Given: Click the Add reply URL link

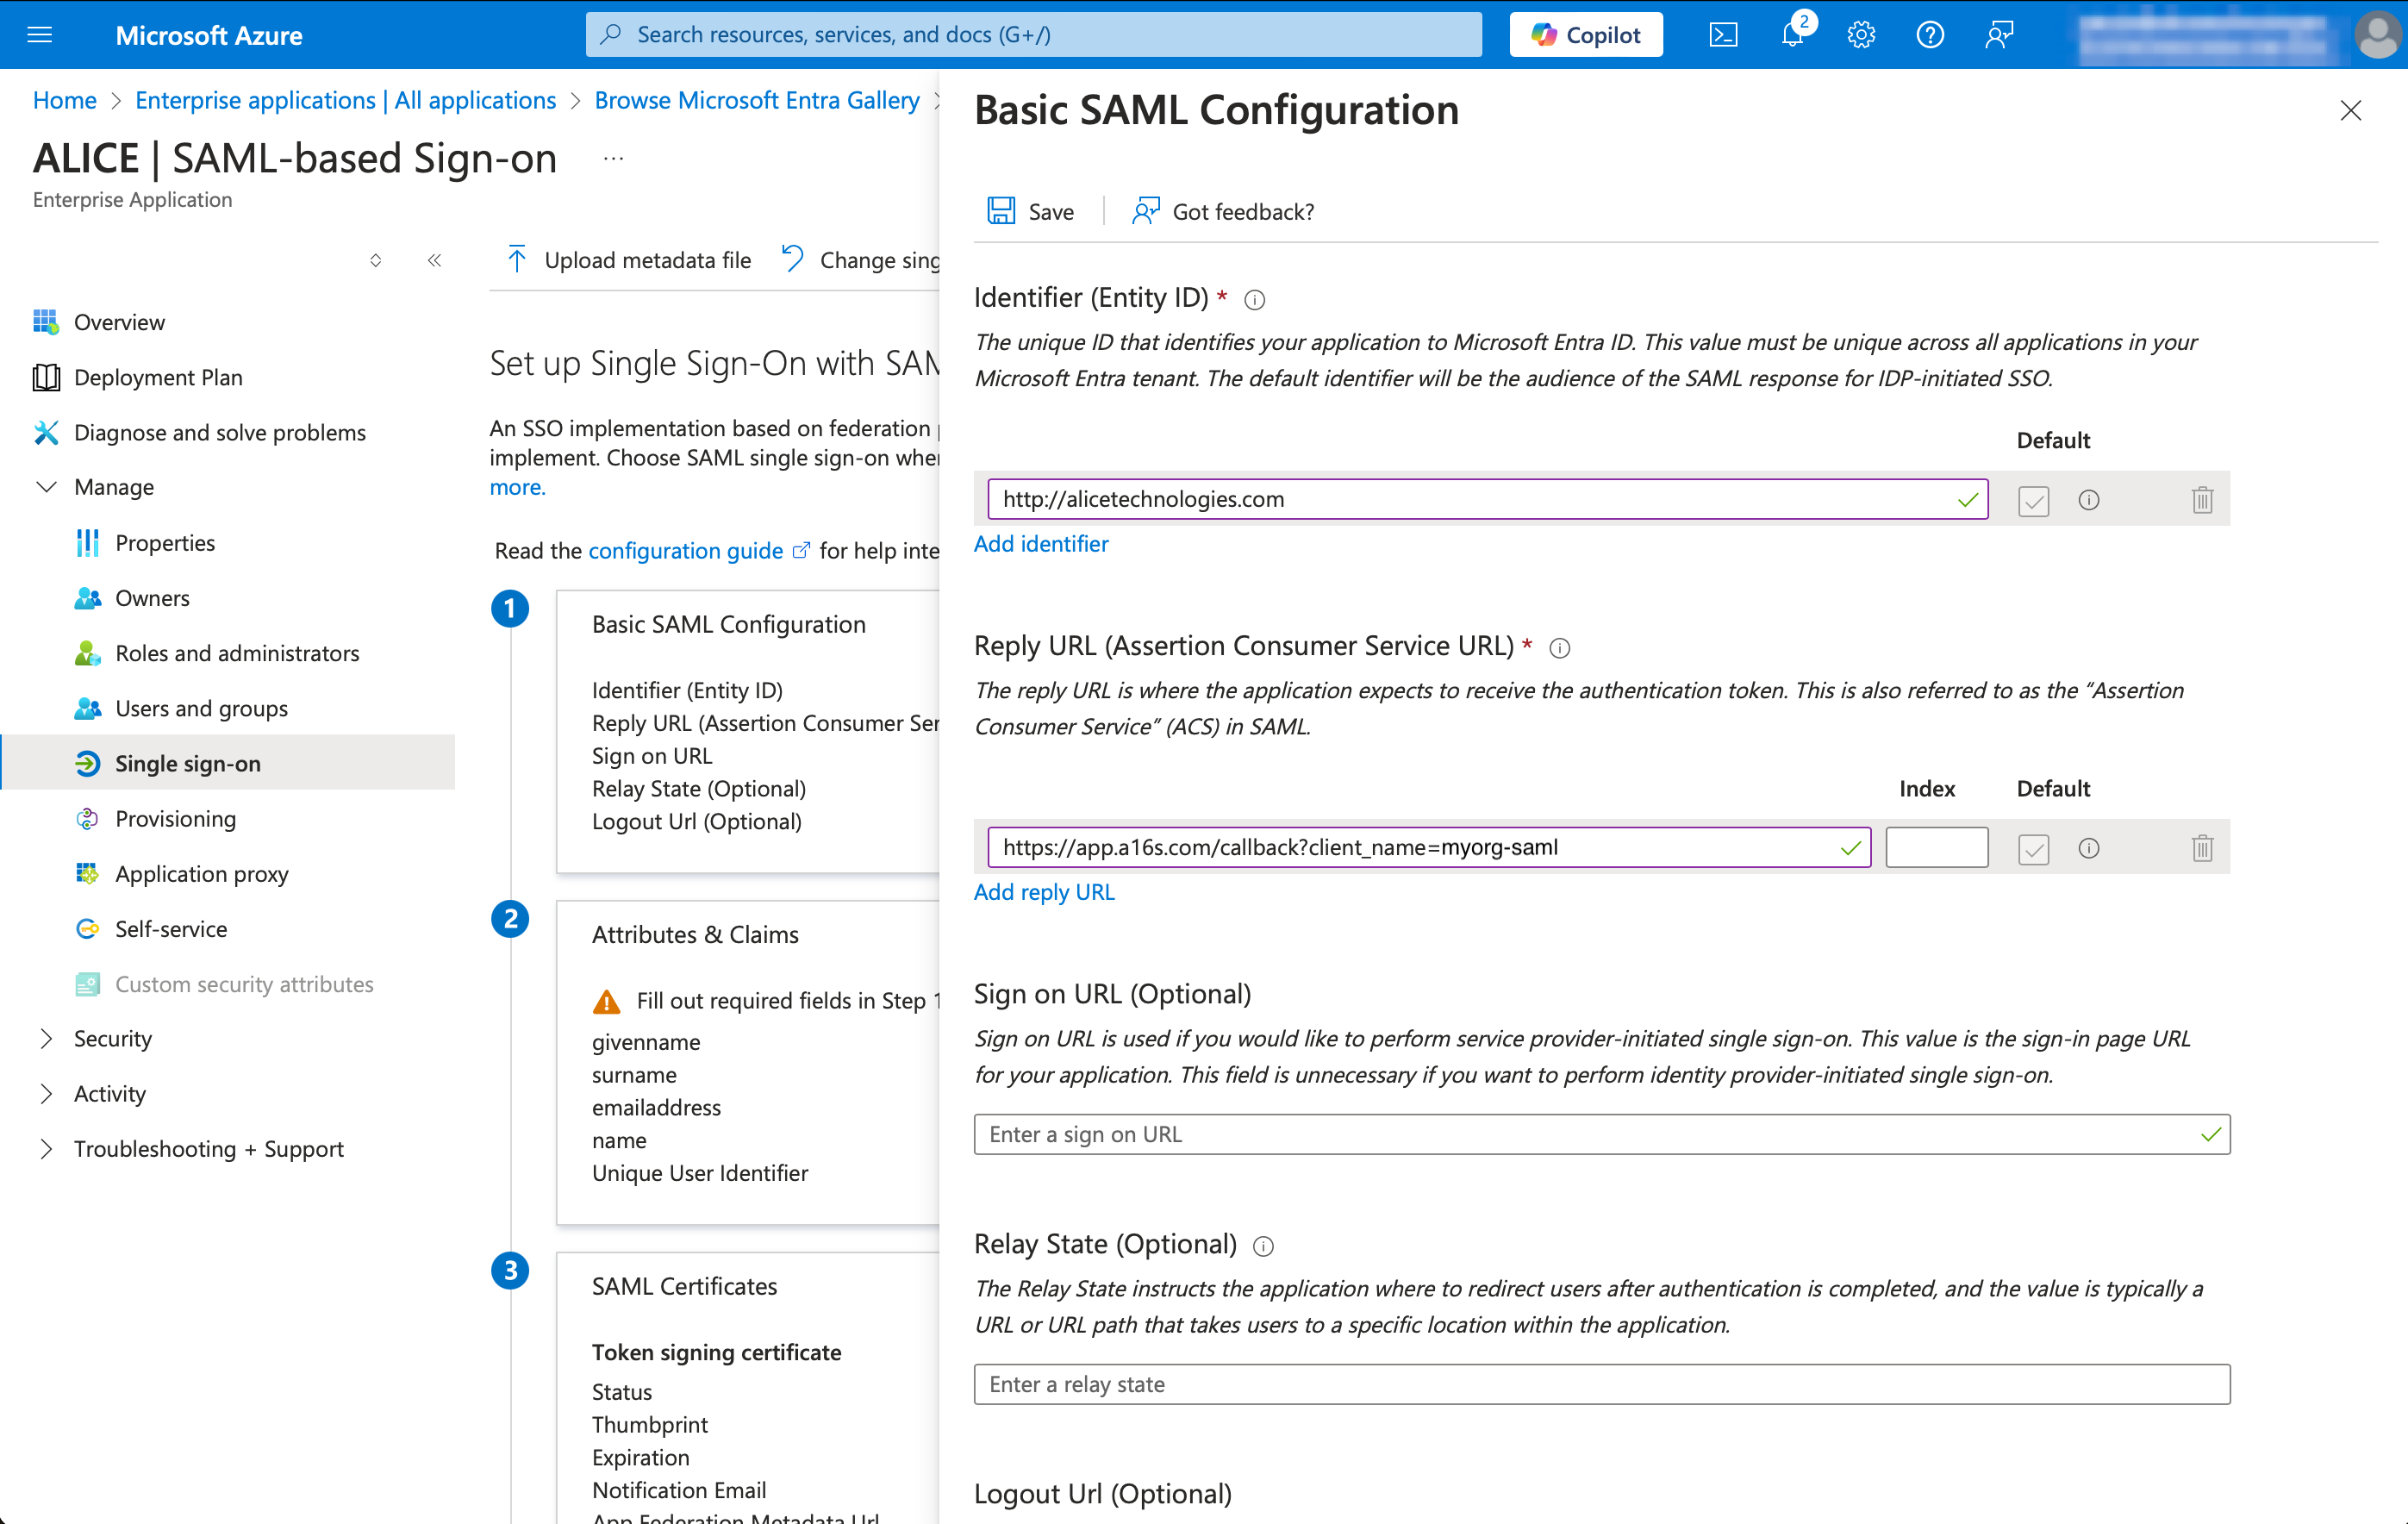Looking at the screenshot, I should point(1044,892).
